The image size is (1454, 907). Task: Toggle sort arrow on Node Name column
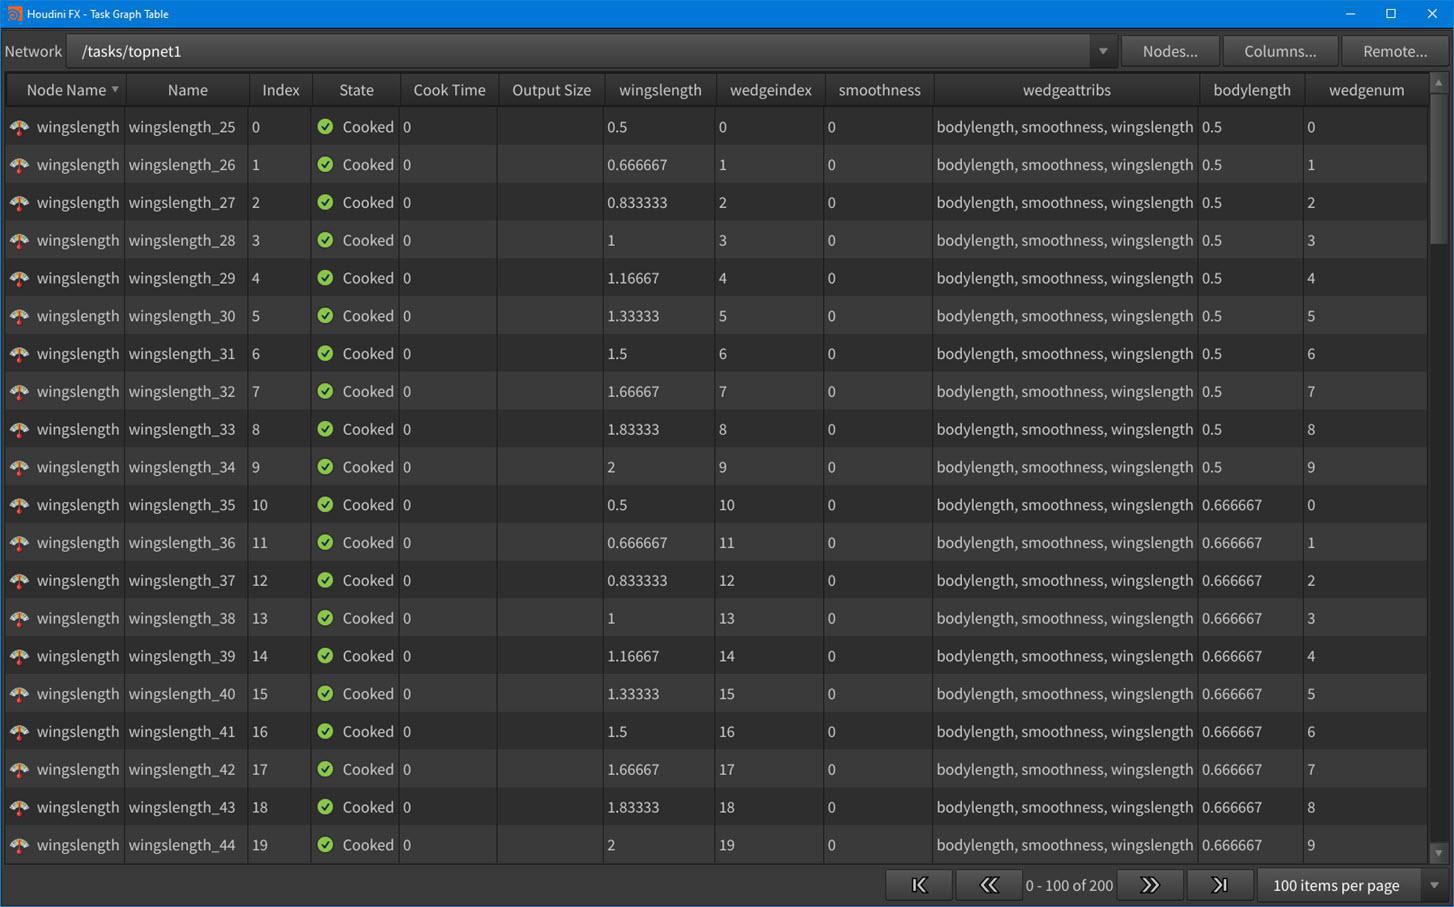coord(115,90)
